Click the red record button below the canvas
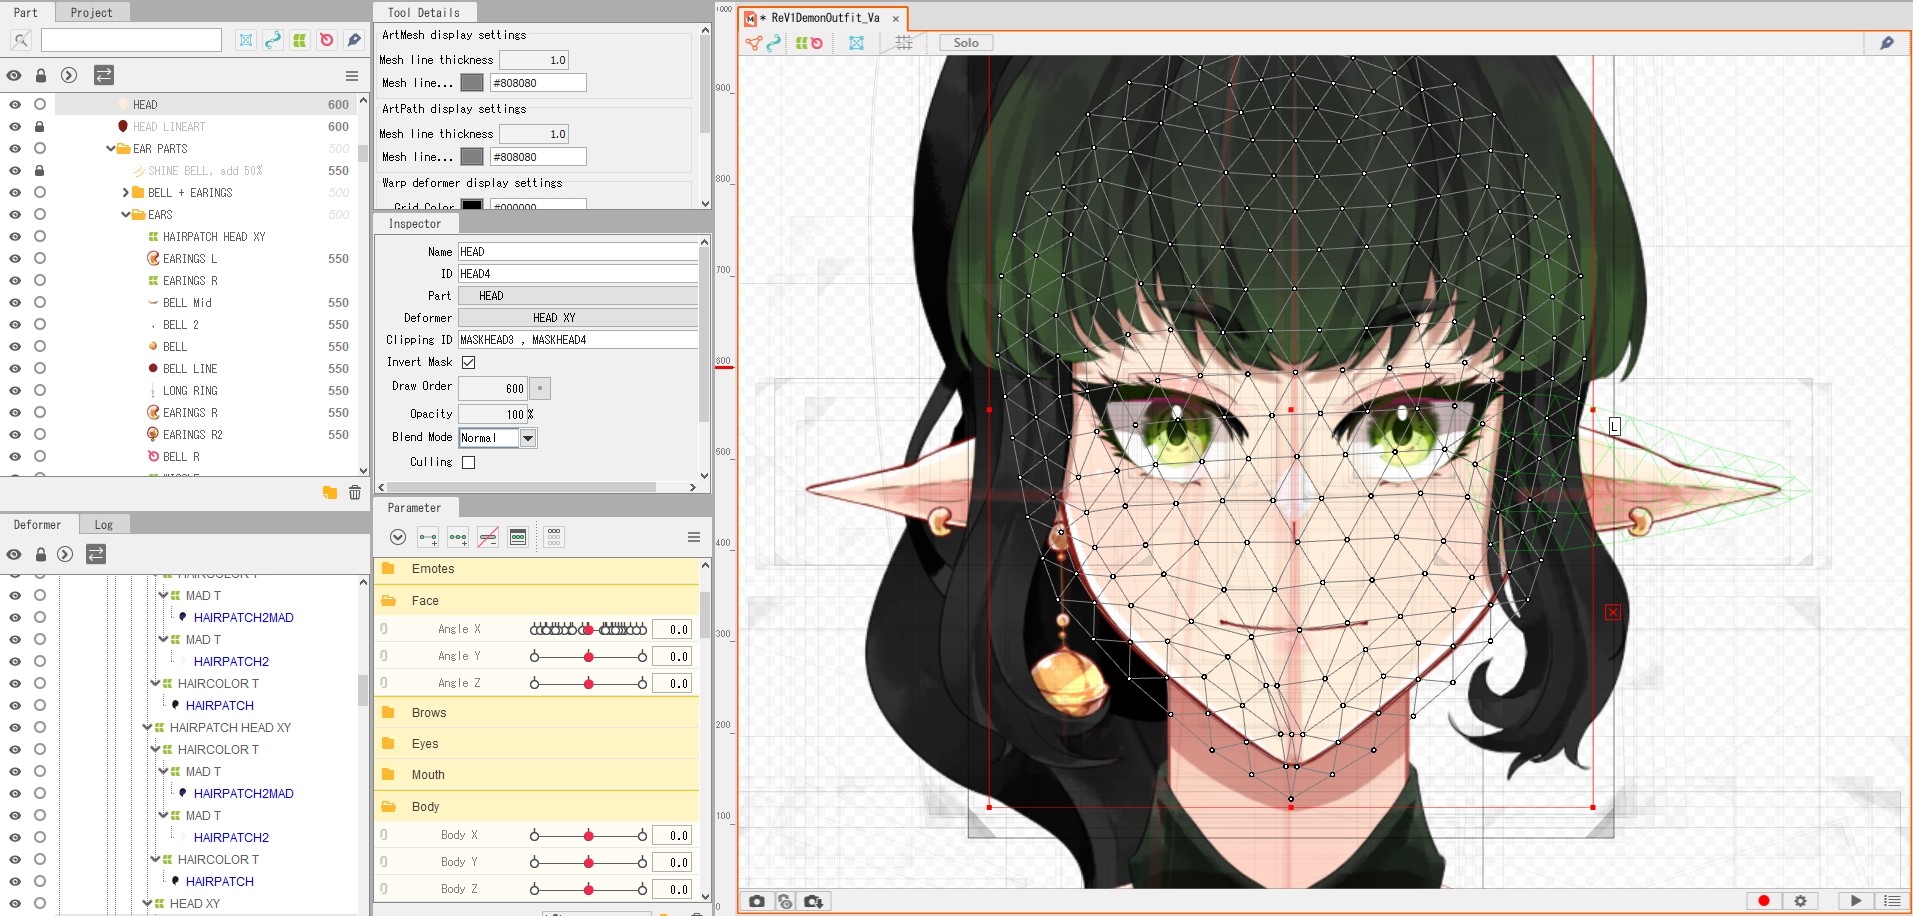 (1764, 901)
